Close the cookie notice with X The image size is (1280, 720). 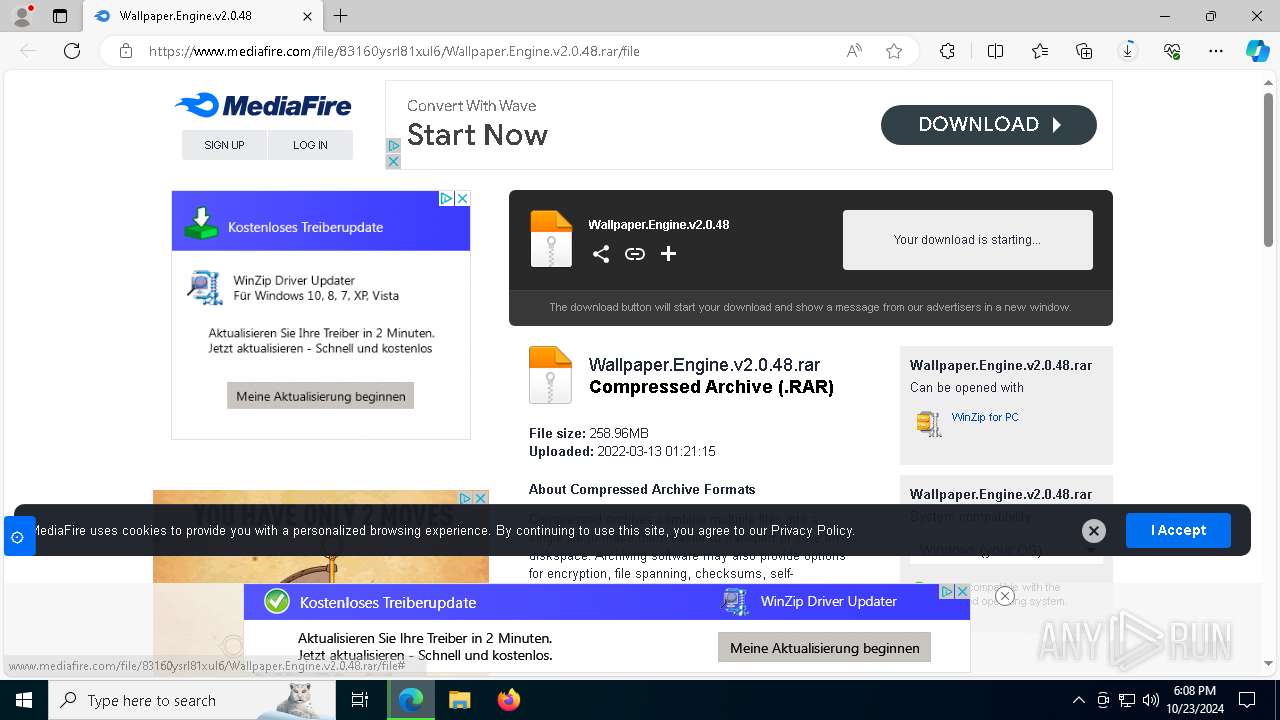[1093, 531]
